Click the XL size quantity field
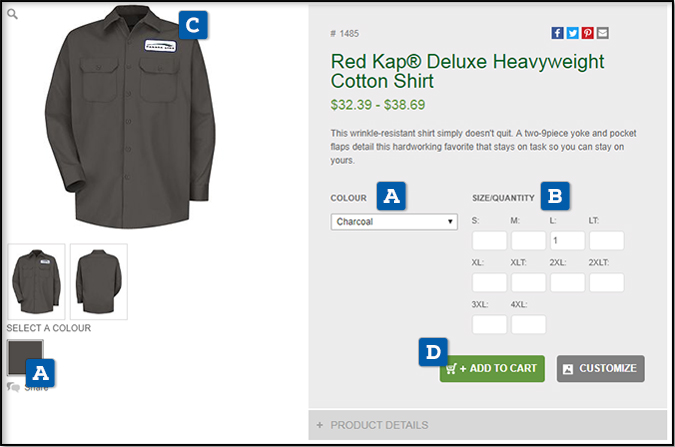The width and height of the screenshot is (675, 447). (x=489, y=283)
